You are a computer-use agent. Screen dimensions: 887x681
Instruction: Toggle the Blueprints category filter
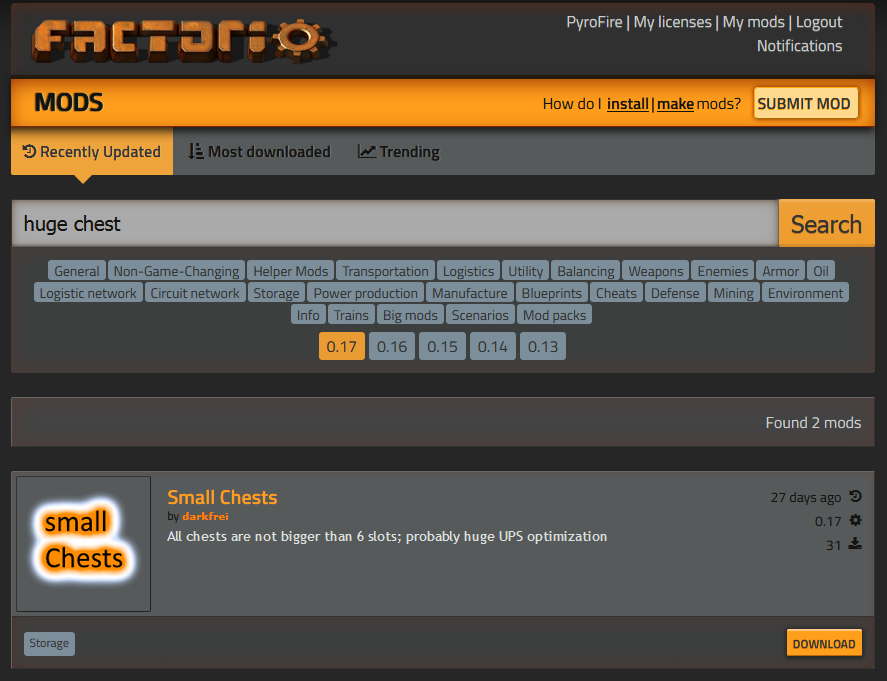552,293
